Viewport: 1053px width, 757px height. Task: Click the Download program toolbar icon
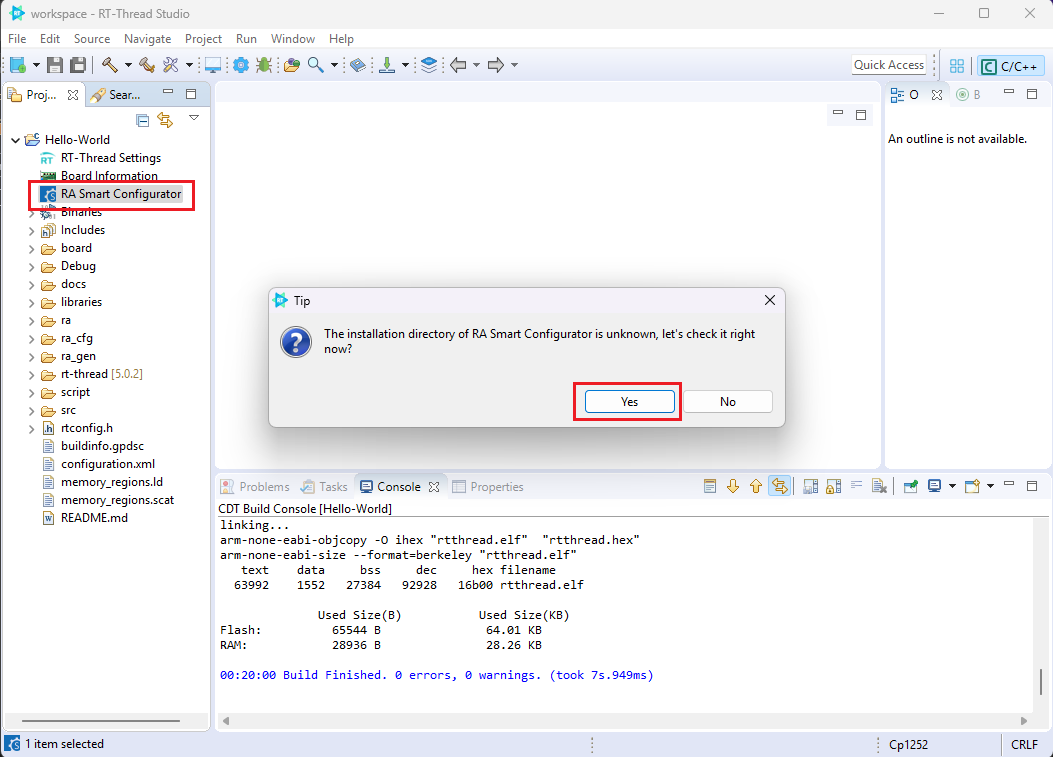pyautogui.click(x=387, y=65)
